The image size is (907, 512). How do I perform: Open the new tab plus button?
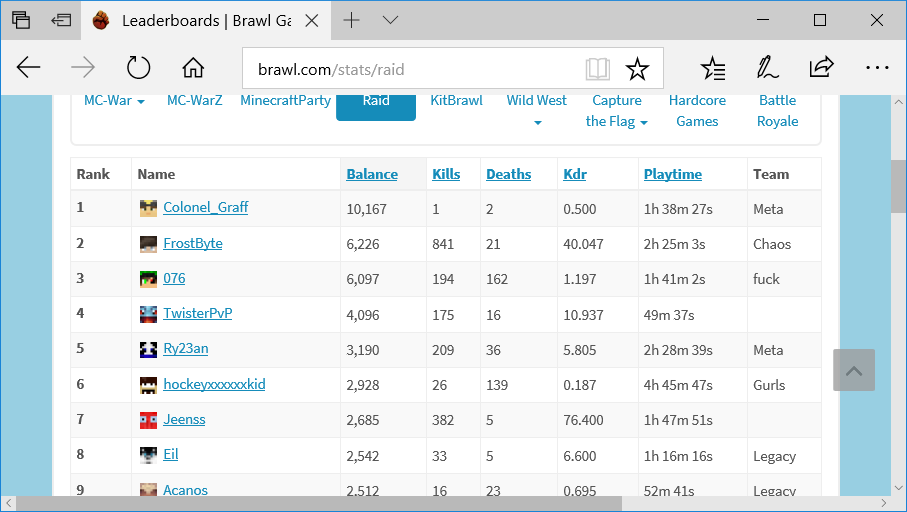(x=352, y=20)
